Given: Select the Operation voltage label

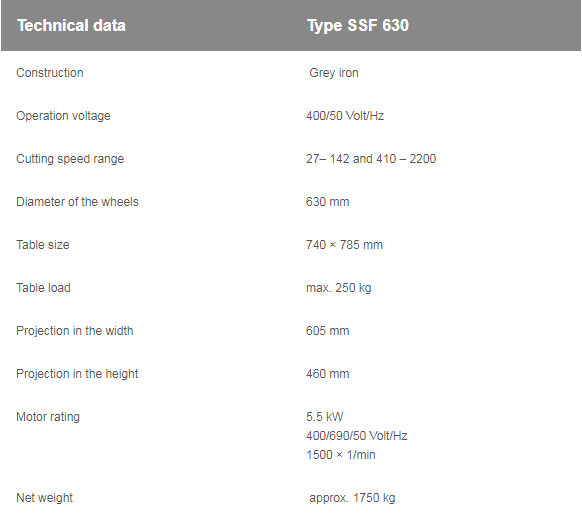Looking at the screenshot, I should tap(63, 116).
